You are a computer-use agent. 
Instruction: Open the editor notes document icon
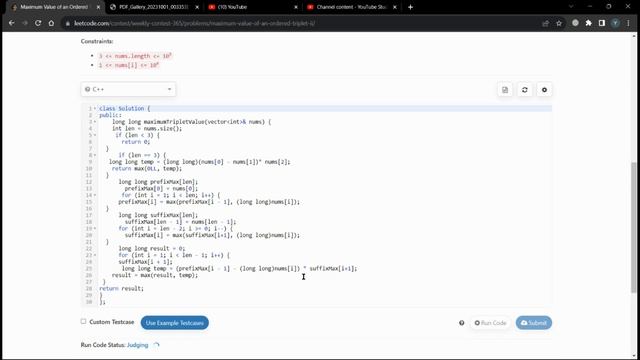(505, 90)
